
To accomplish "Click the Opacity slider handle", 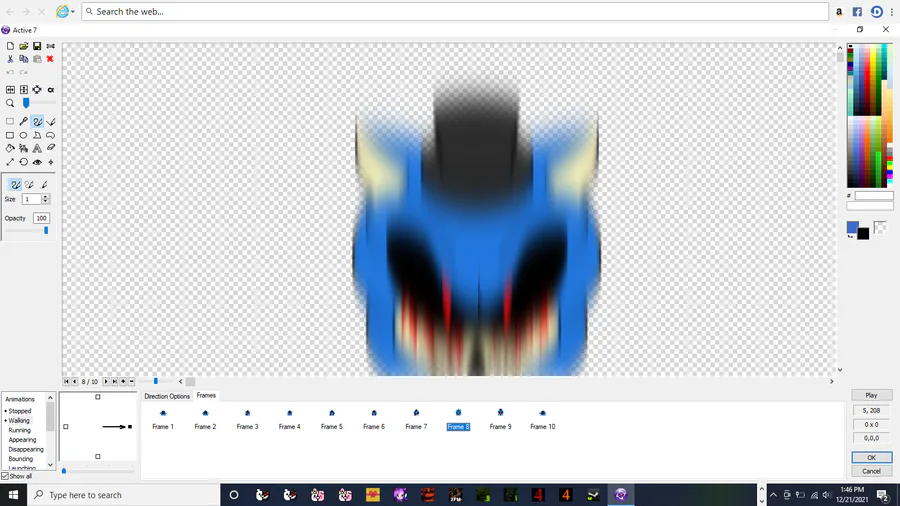I will point(46,231).
